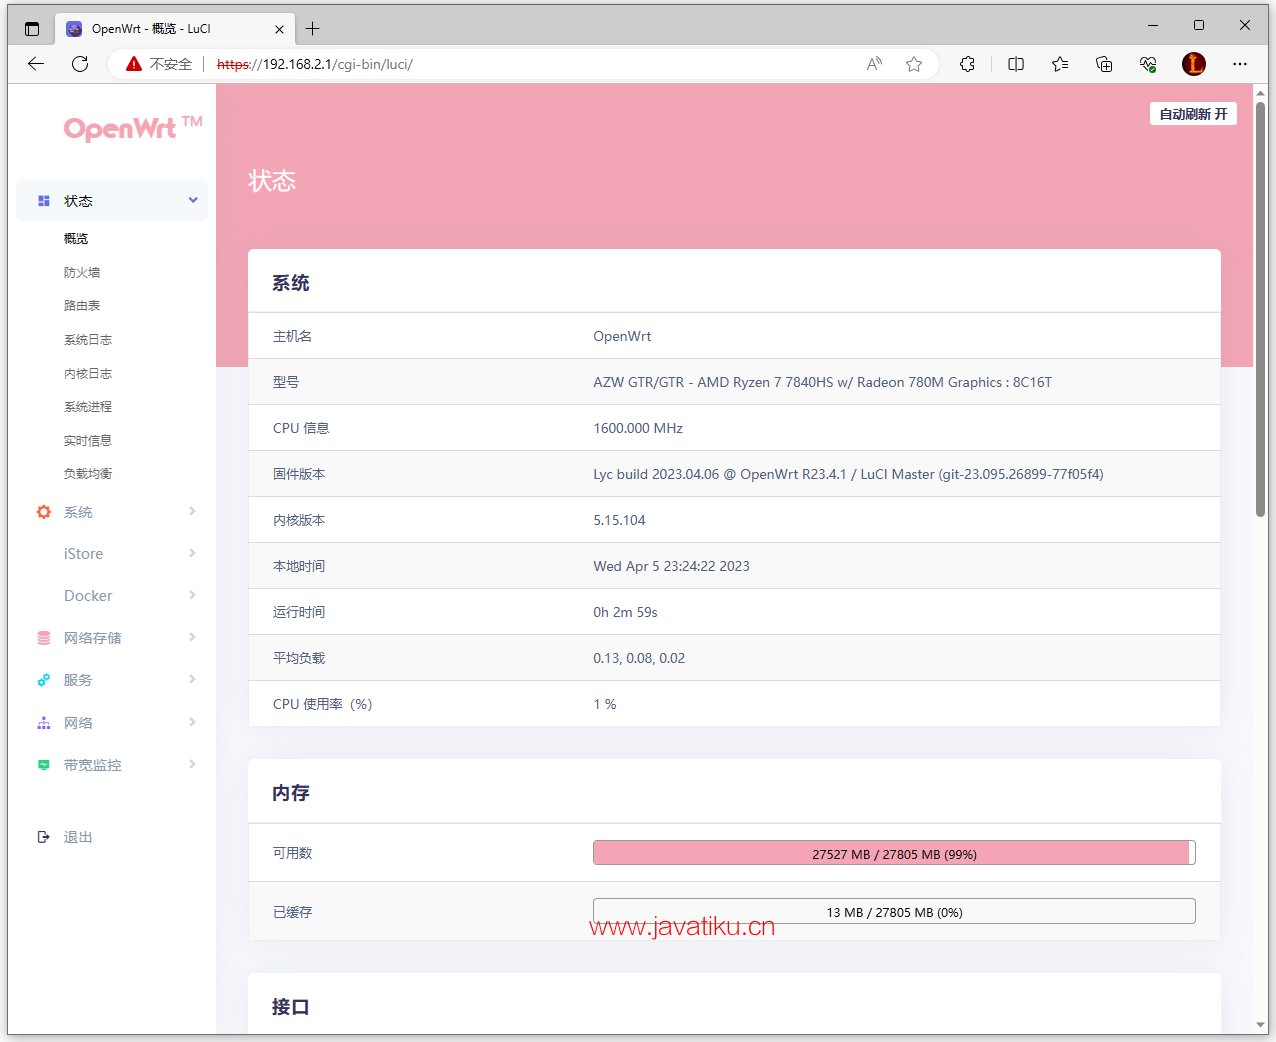Toggle split screen icon
Screen dimensions: 1276x1042
coord(1016,64)
